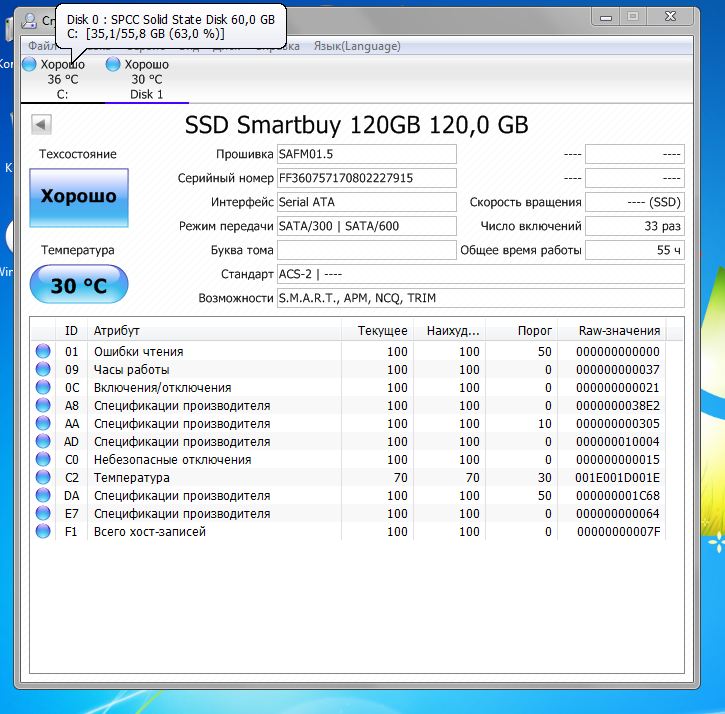The width and height of the screenshot is (725, 714).
Task: Click the Текущее column header
Action: tap(378, 331)
